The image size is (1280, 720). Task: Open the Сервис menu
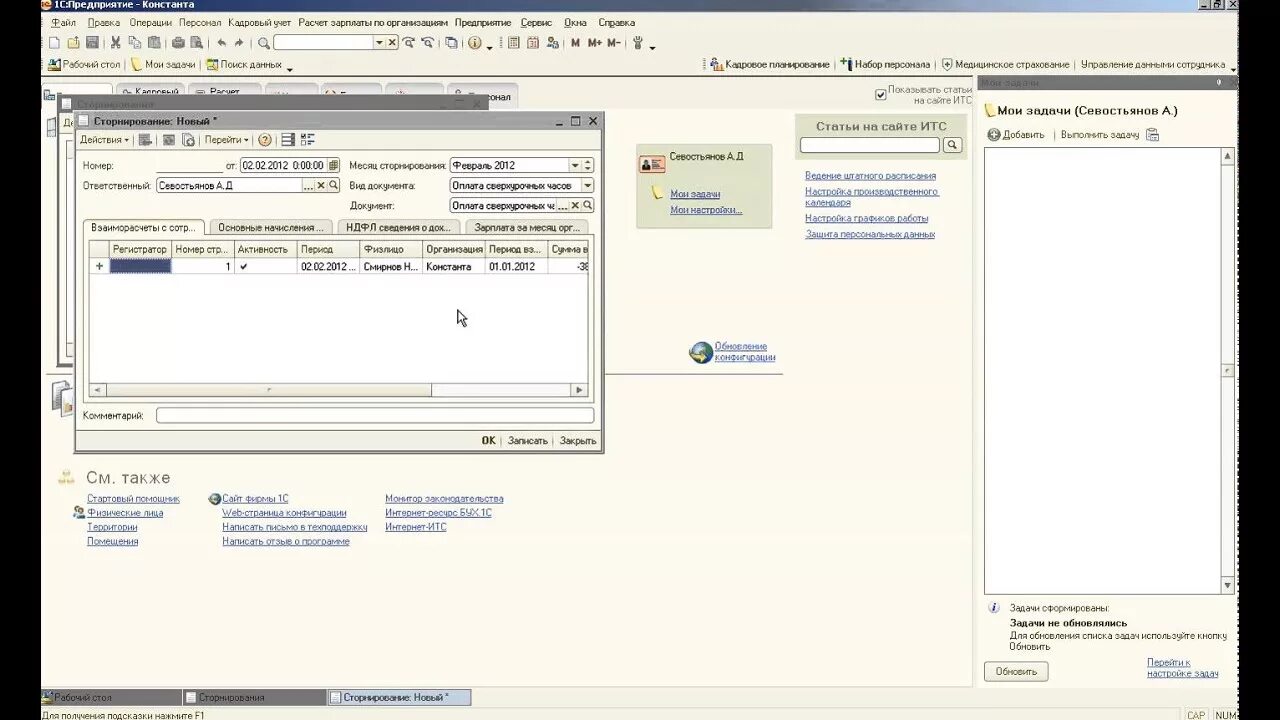coord(536,22)
